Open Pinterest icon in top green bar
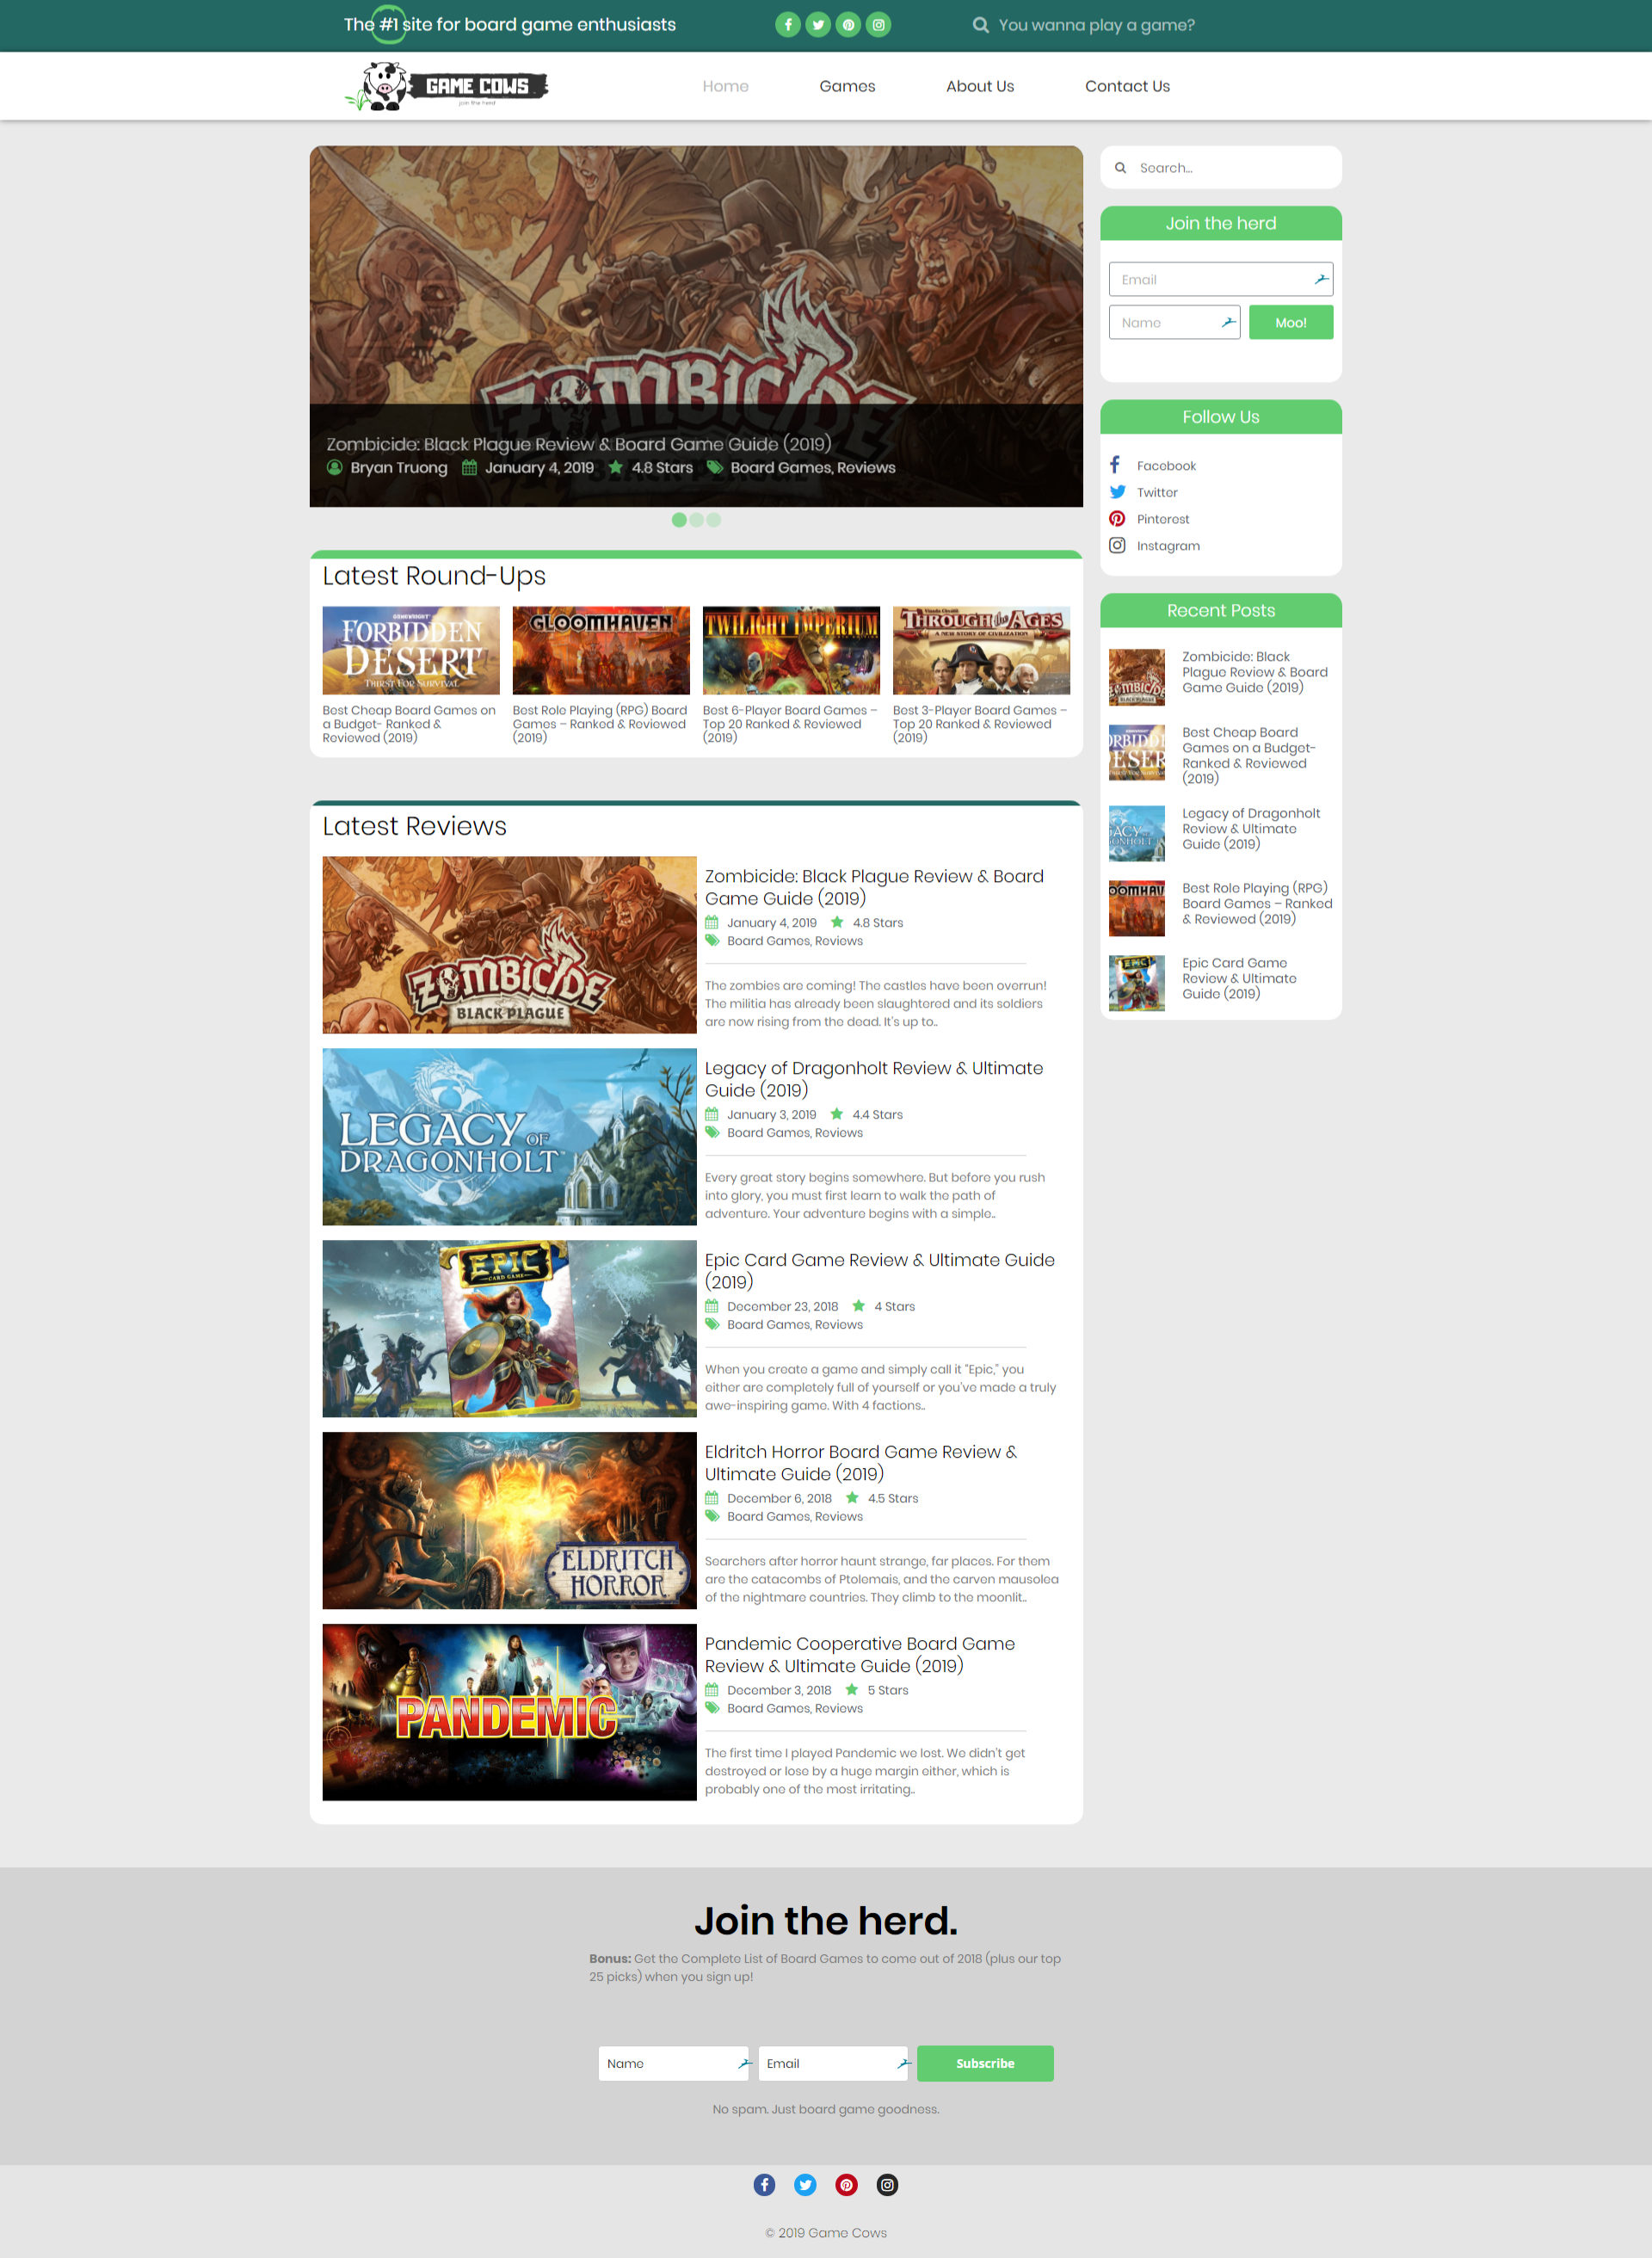 point(848,25)
